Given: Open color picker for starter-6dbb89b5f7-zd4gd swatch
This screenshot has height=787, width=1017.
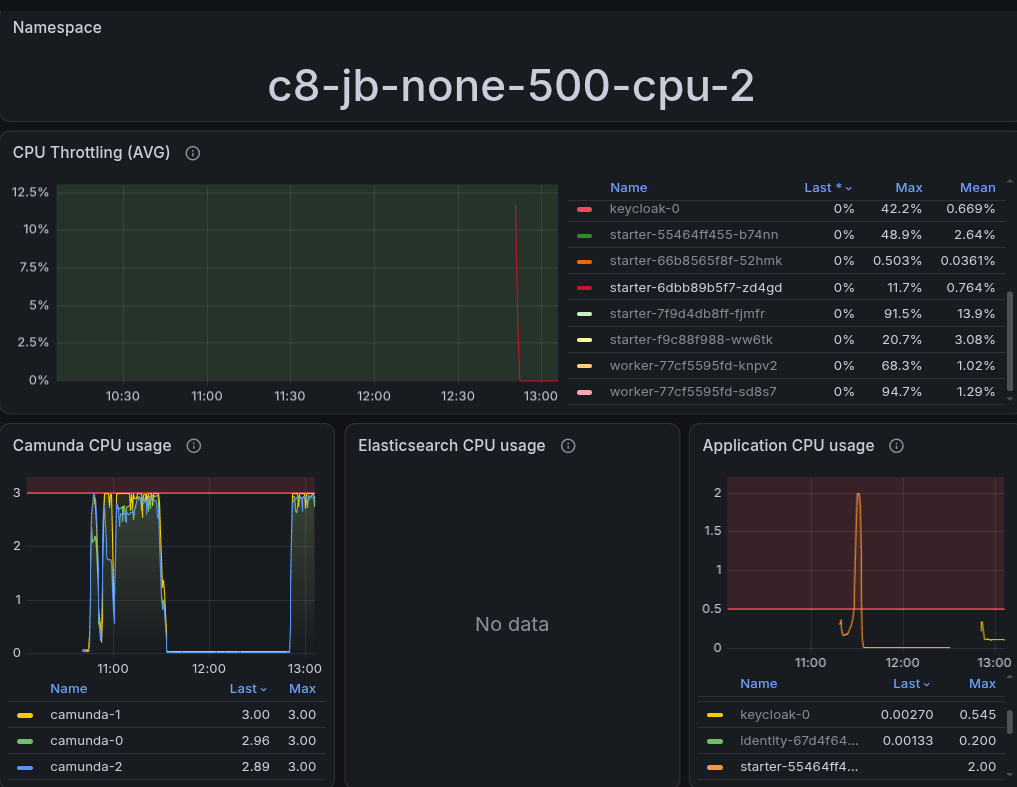Looking at the screenshot, I should (584, 287).
